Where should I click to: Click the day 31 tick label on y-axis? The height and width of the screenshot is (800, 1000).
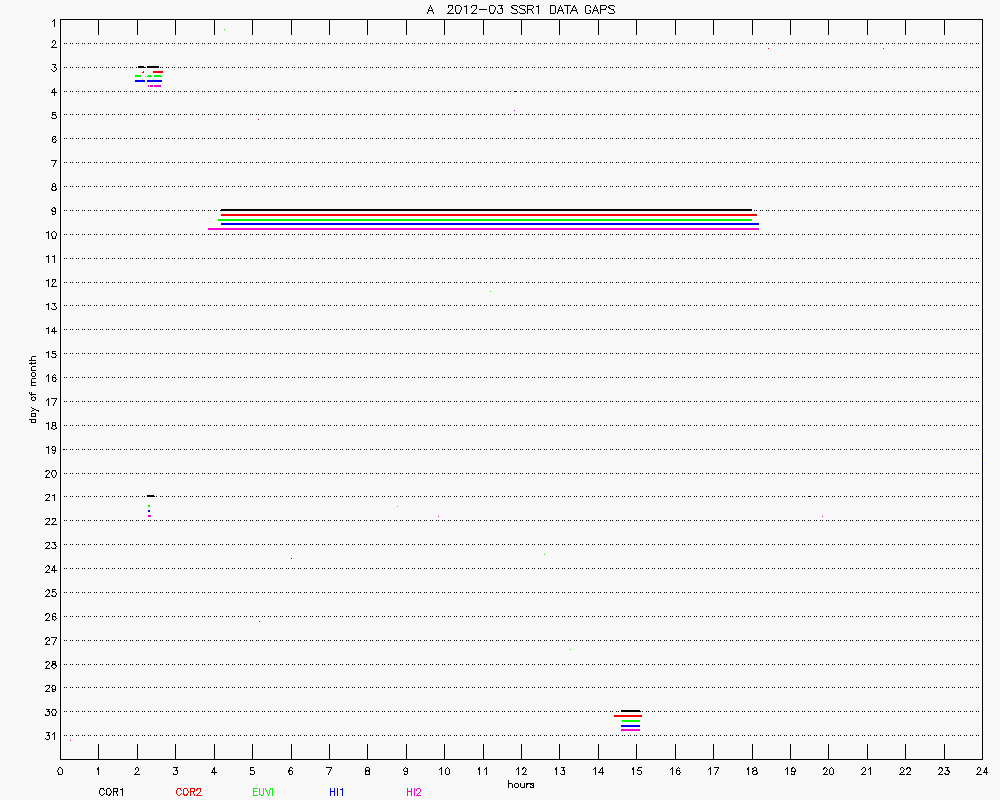pyautogui.click(x=49, y=736)
